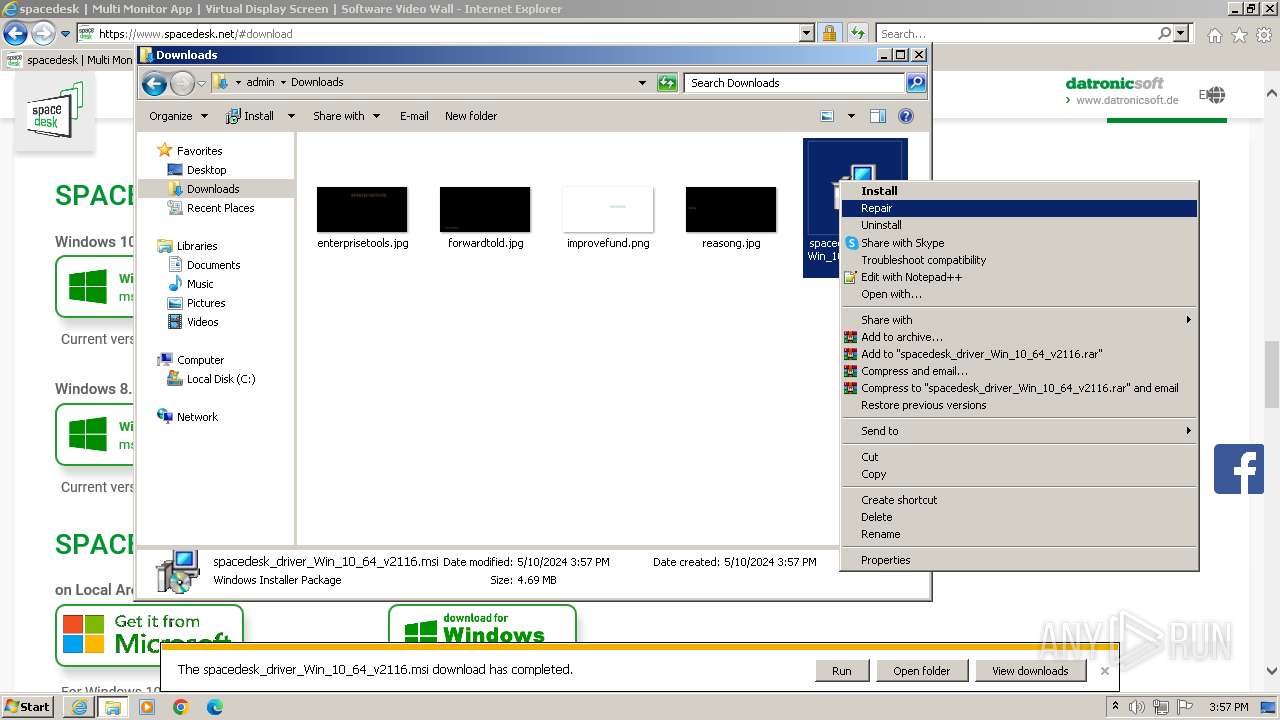Open the Share with toolbar dropdown
Image resolution: width=1280 pixels, height=720 pixels.
click(346, 116)
